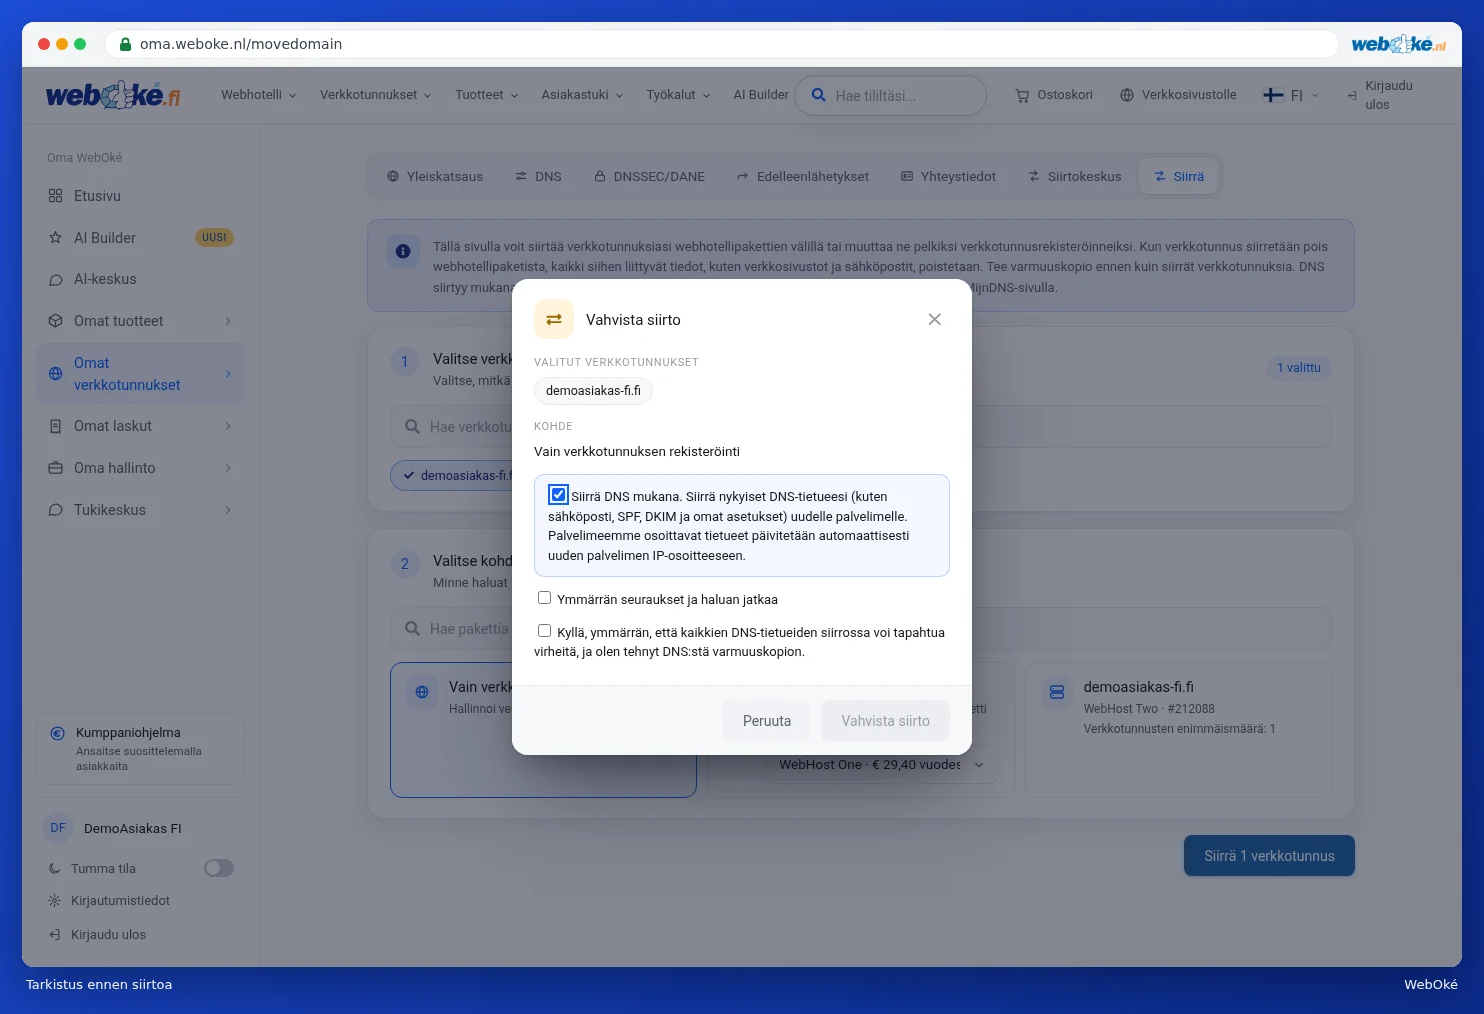
Task: Open the Verkkotunnukset dropdown menu
Action: [375, 95]
